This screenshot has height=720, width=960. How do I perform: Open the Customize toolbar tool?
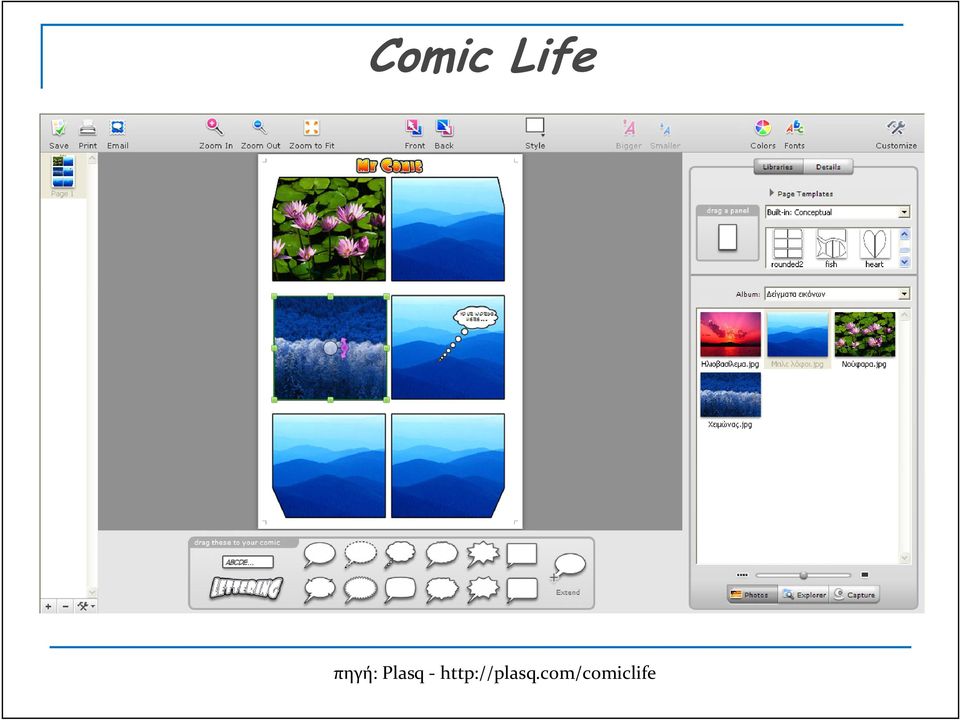[896, 128]
